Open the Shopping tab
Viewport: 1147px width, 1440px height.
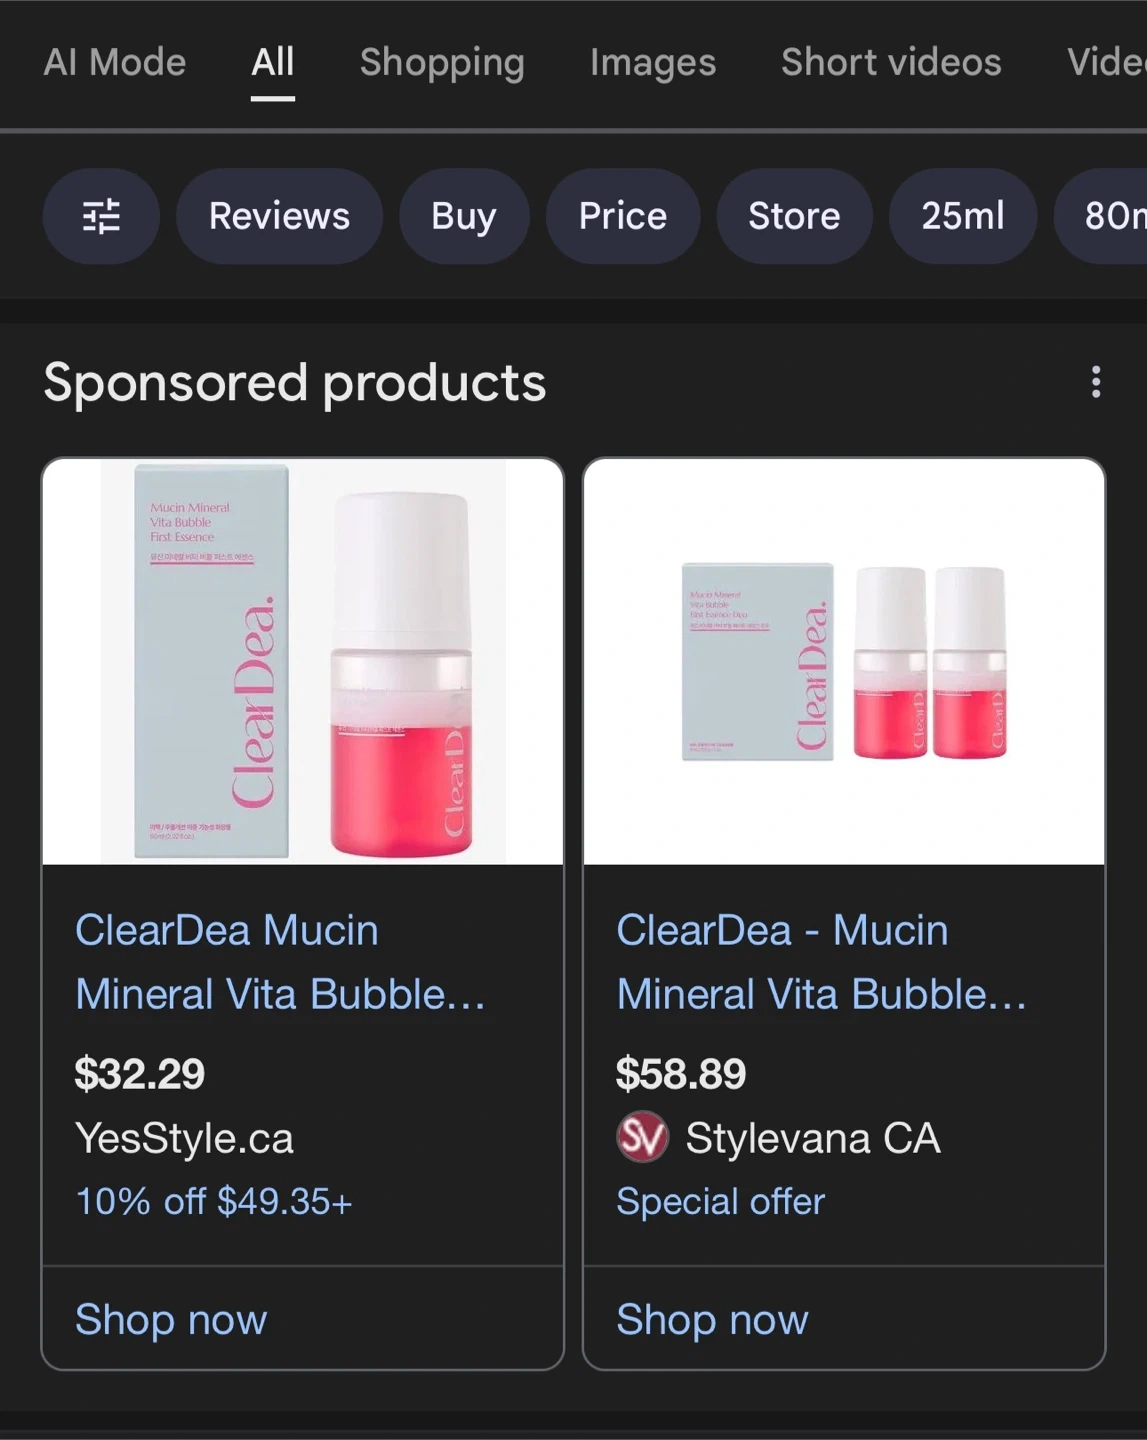point(442,63)
